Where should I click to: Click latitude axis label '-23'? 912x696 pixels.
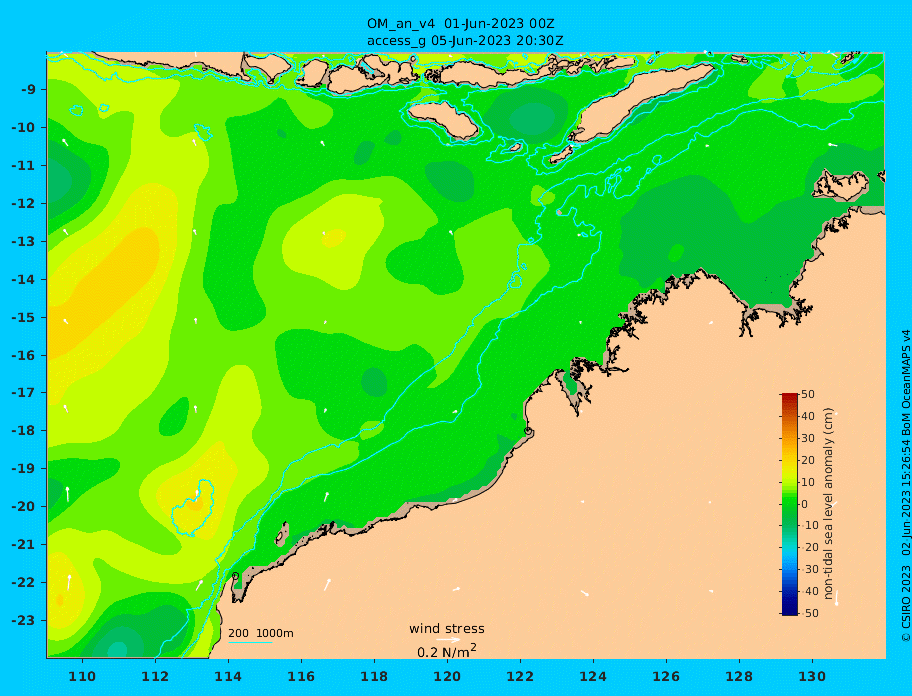(x=23, y=620)
